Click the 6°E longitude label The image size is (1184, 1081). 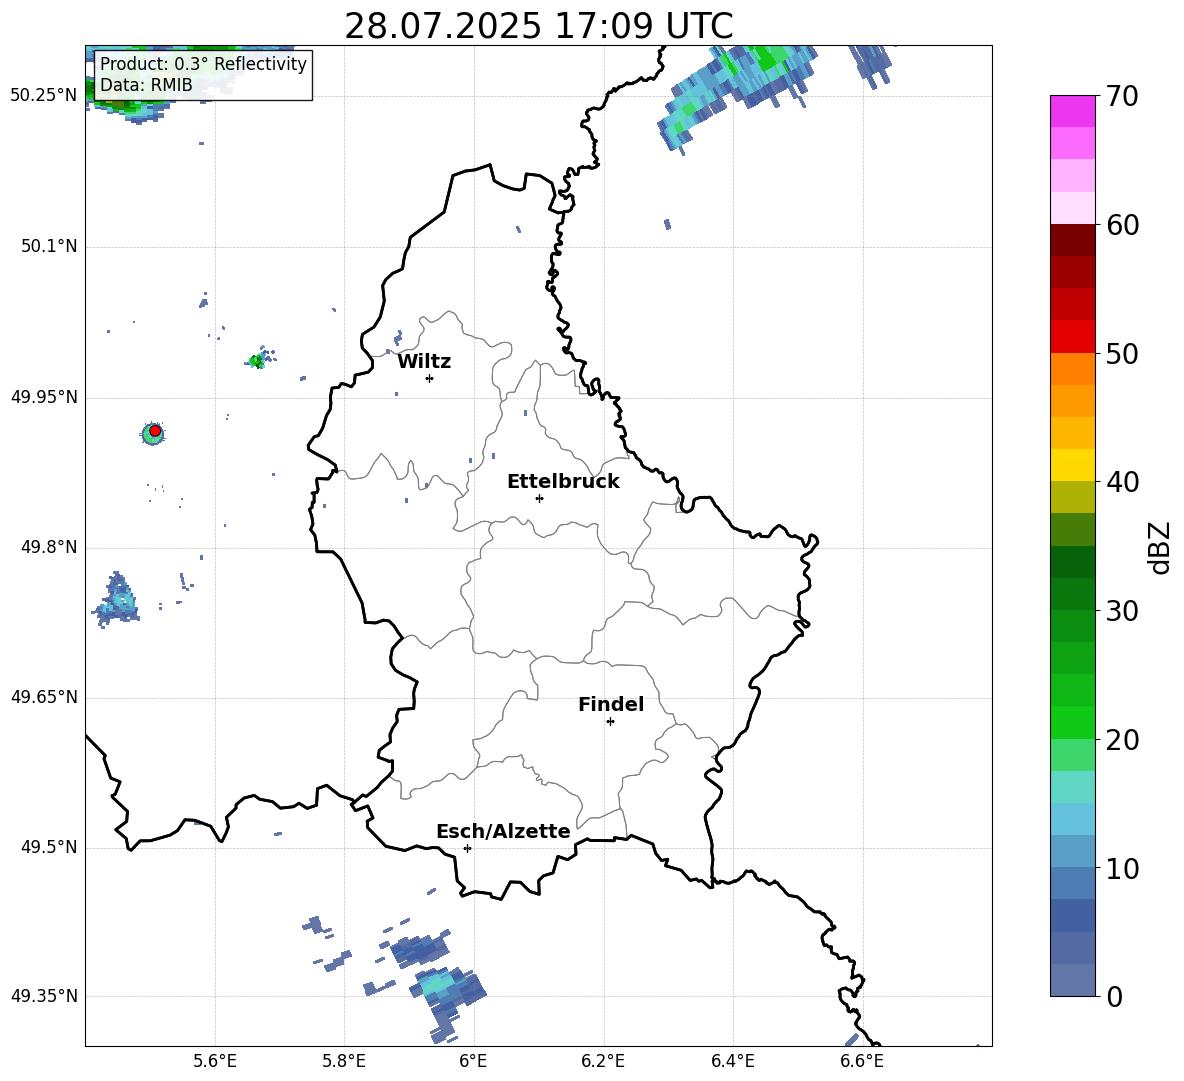(473, 1061)
